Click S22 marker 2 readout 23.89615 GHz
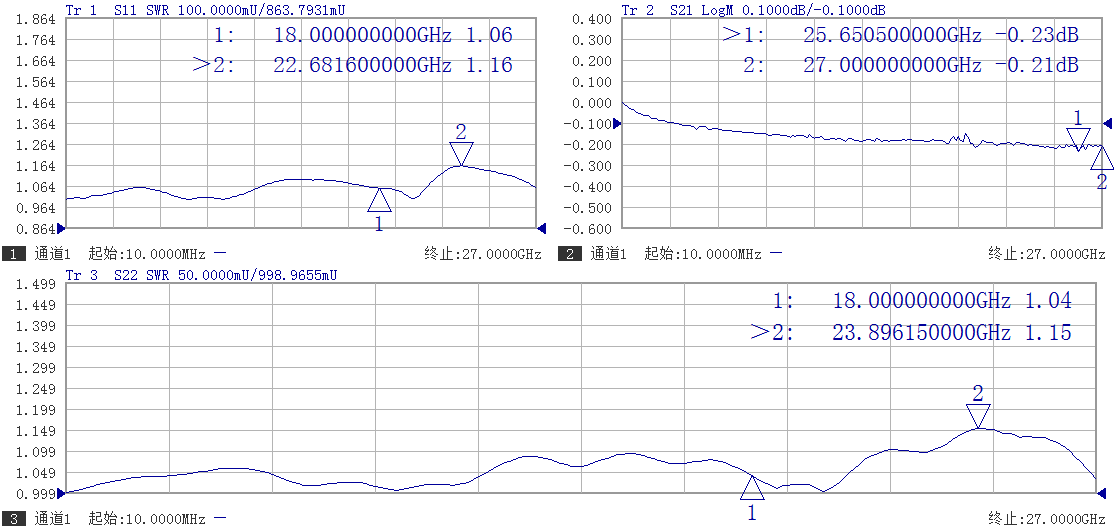The image size is (1118, 528). tap(922, 332)
